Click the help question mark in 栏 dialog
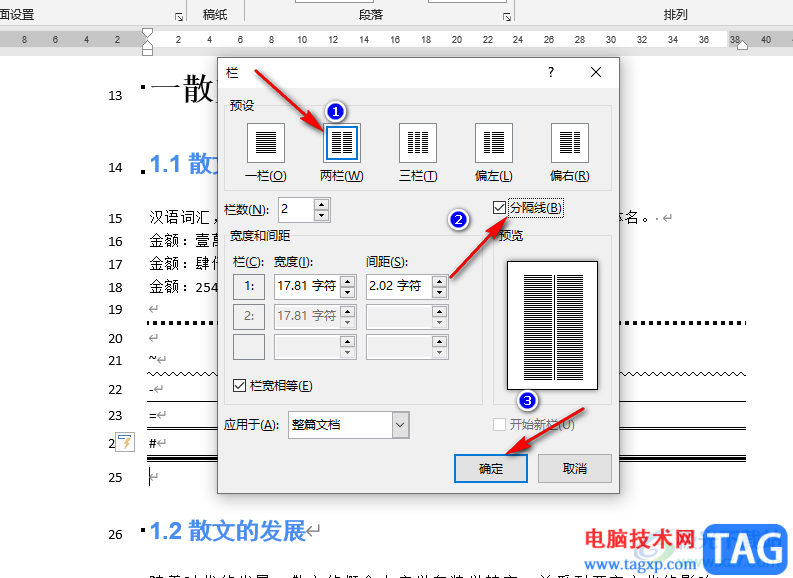This screenshot has height=578, width=793. 551,72
